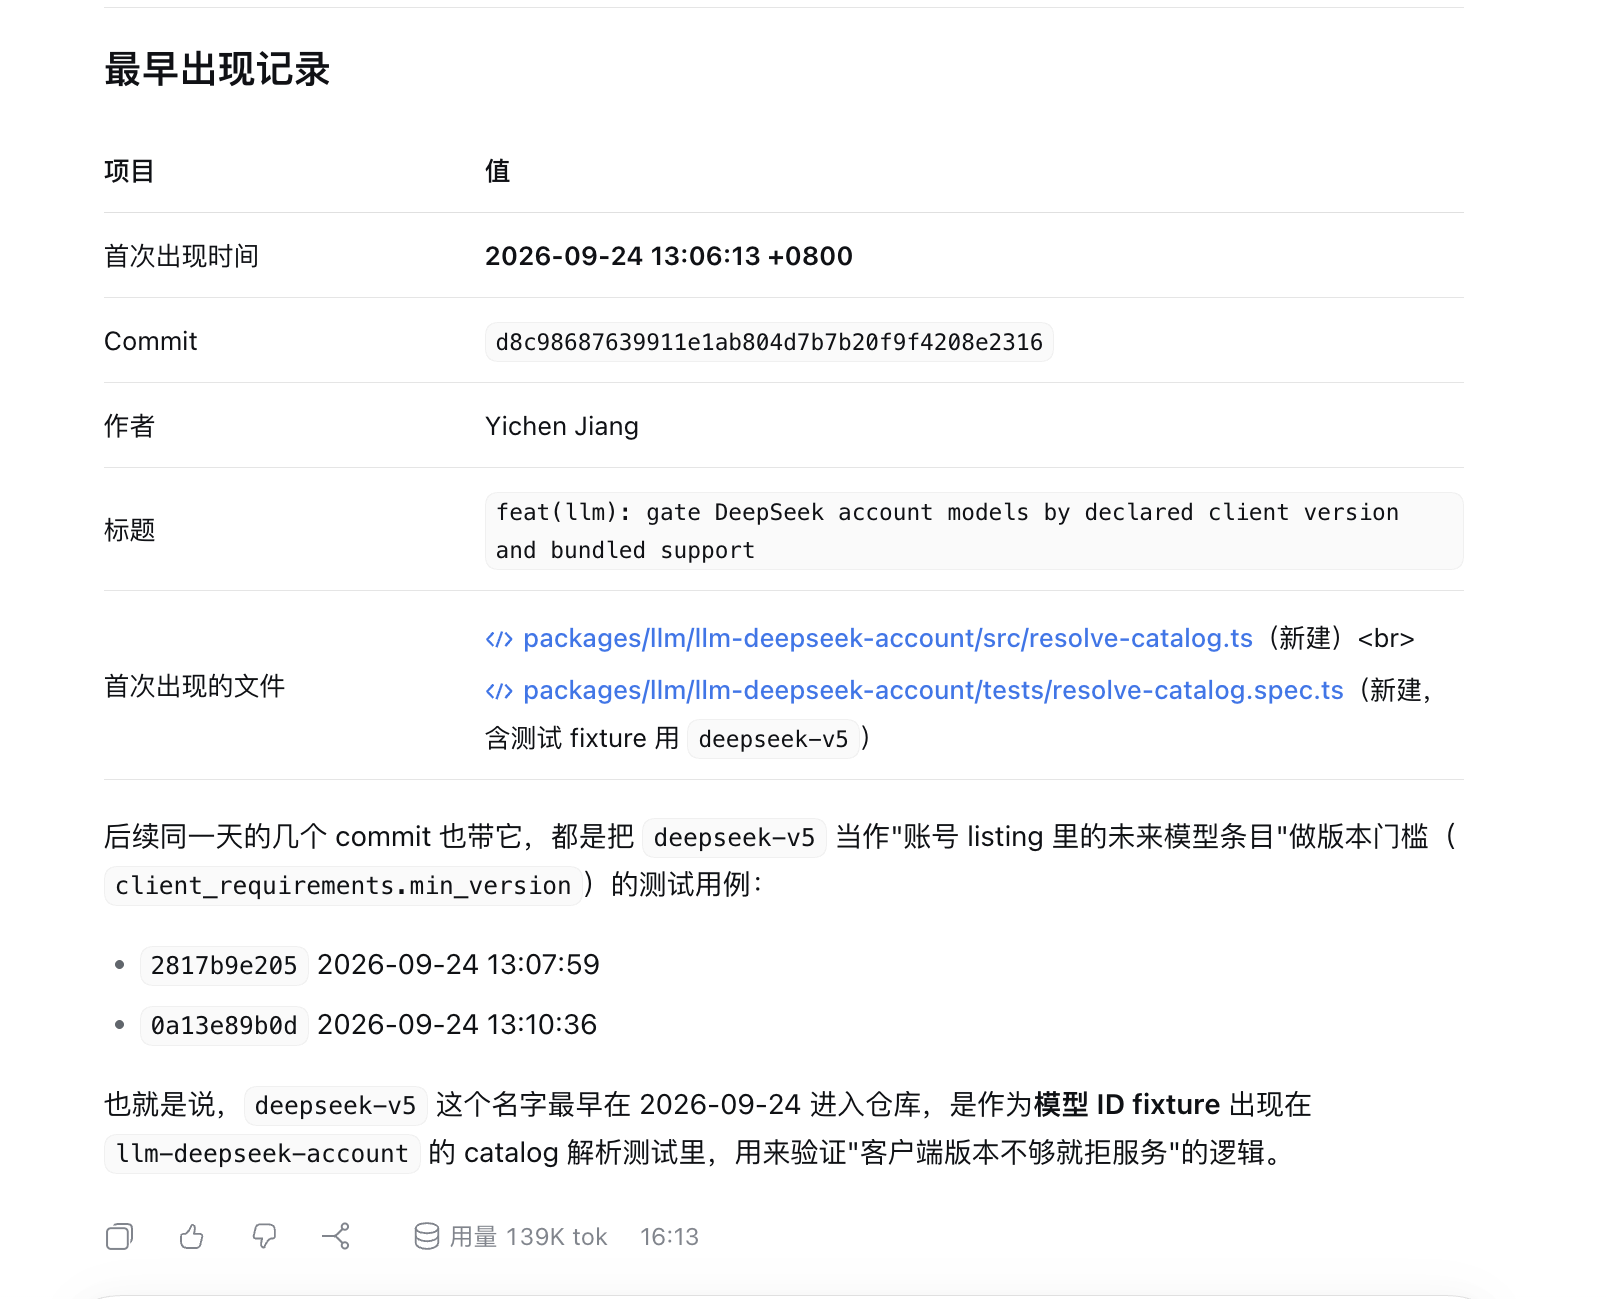The width and height of the screenshot is (1607, 1299).
Task: Click the commit title 'feat(llm): gate DeepSeek account models'
Action: click(974, 531)
